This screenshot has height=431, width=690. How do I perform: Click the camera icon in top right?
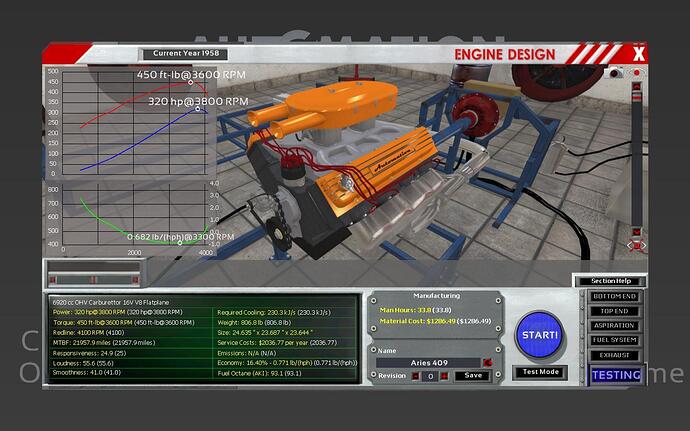pyautogui.click(x=616, y=73)
